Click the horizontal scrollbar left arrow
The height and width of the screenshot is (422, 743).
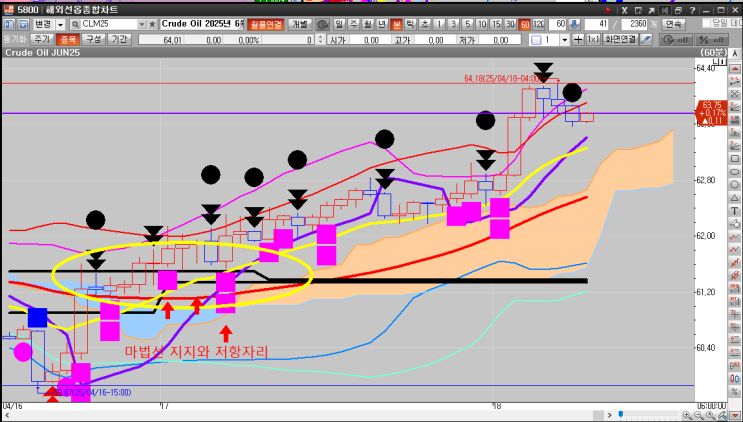point(7,415)
